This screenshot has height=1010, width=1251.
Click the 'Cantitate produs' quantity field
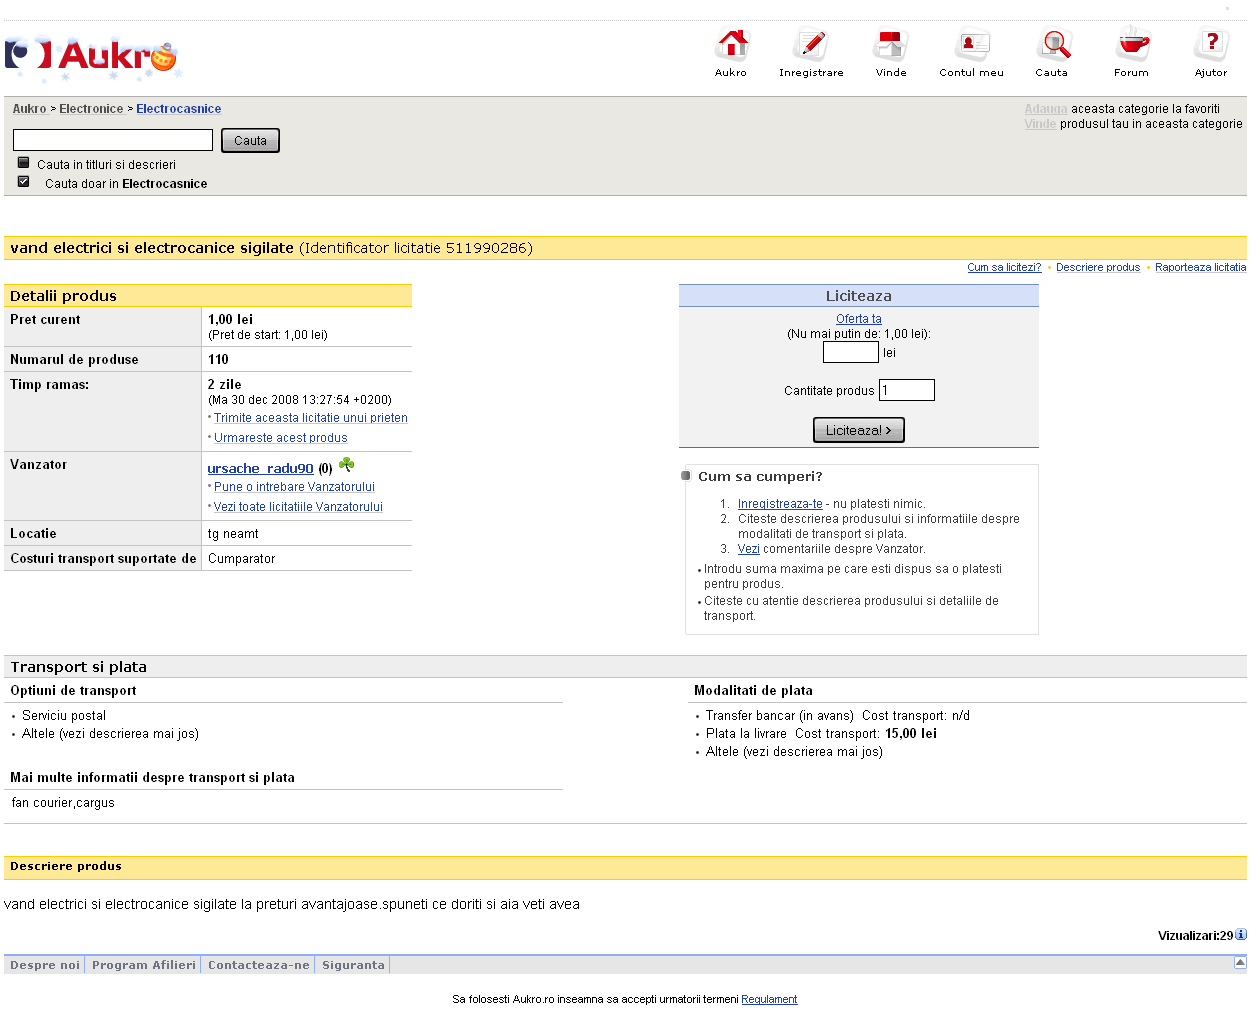[x=906, y=390]
